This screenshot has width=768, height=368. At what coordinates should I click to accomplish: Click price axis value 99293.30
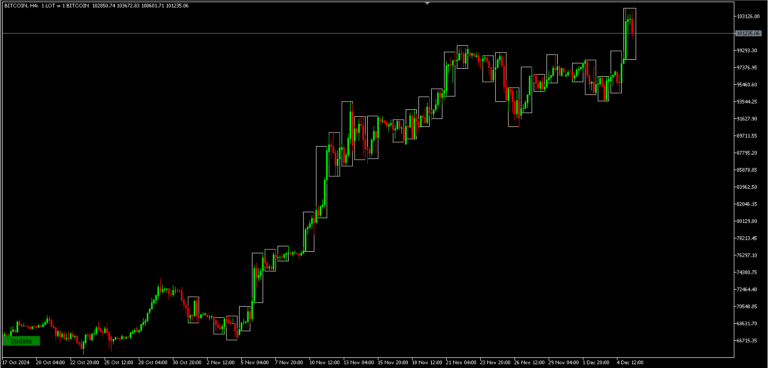point(747,50)
